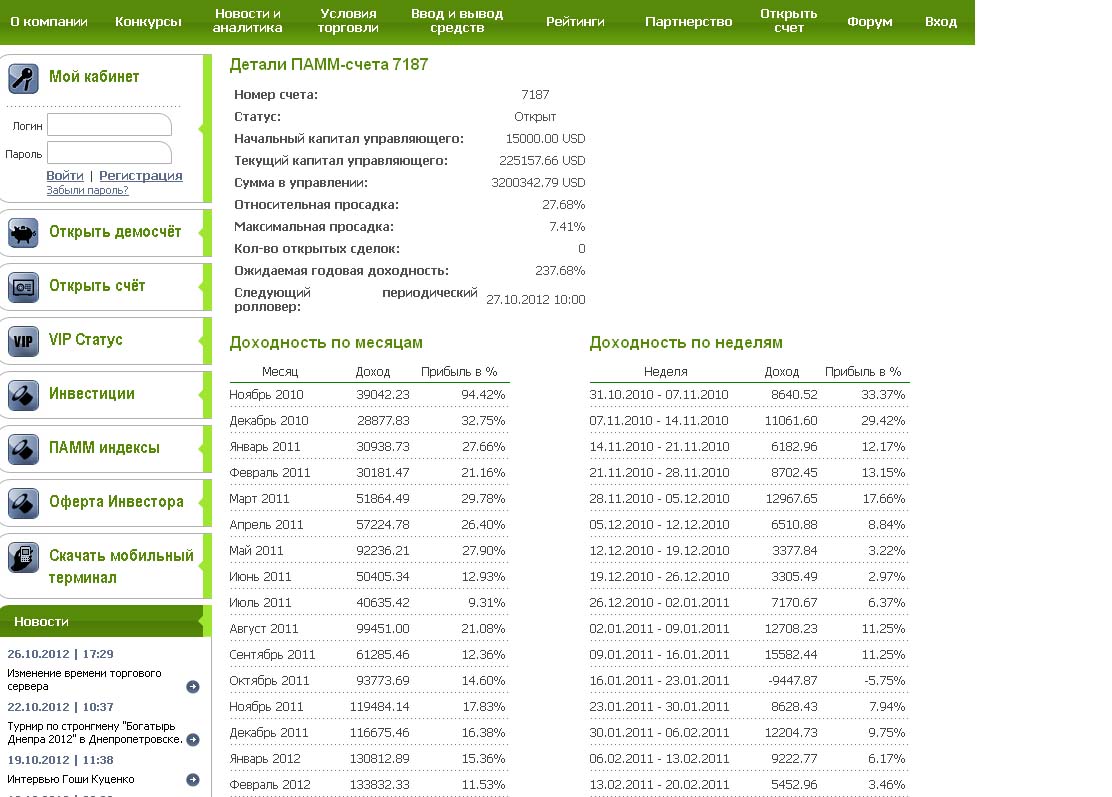Click arrow icon next to Изменение времени торгового сервера
Viewport: 1112px width, 797px height.
(x=192, y=686)
